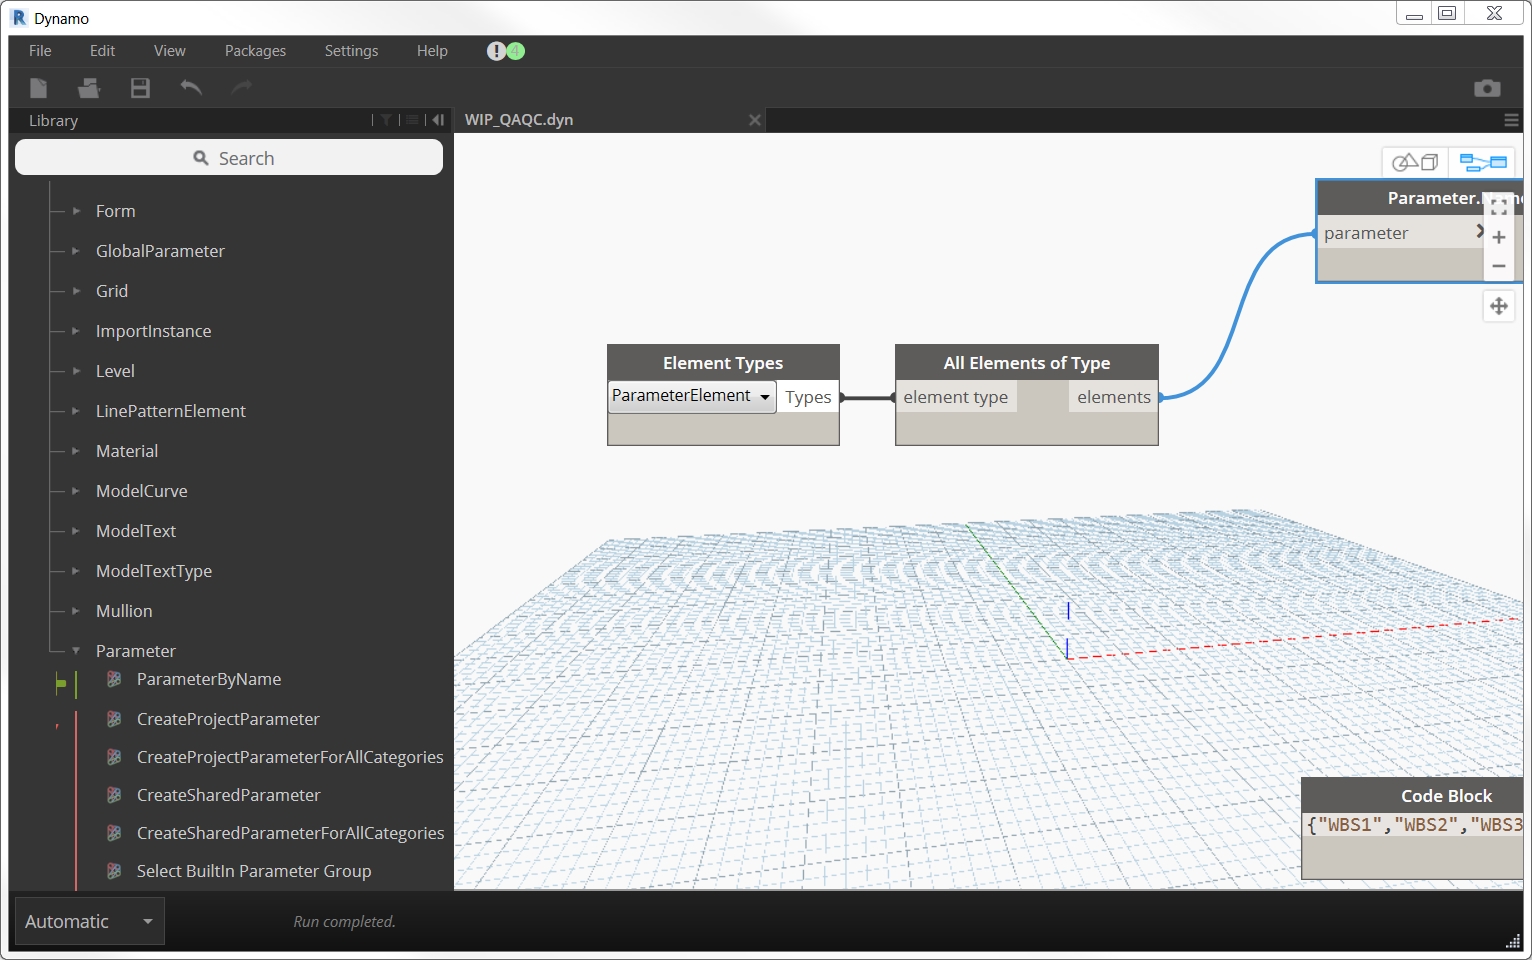The image size is (1532, 960).
Task: Select CreateSharedParameter in the library
Action: [228, 795]
